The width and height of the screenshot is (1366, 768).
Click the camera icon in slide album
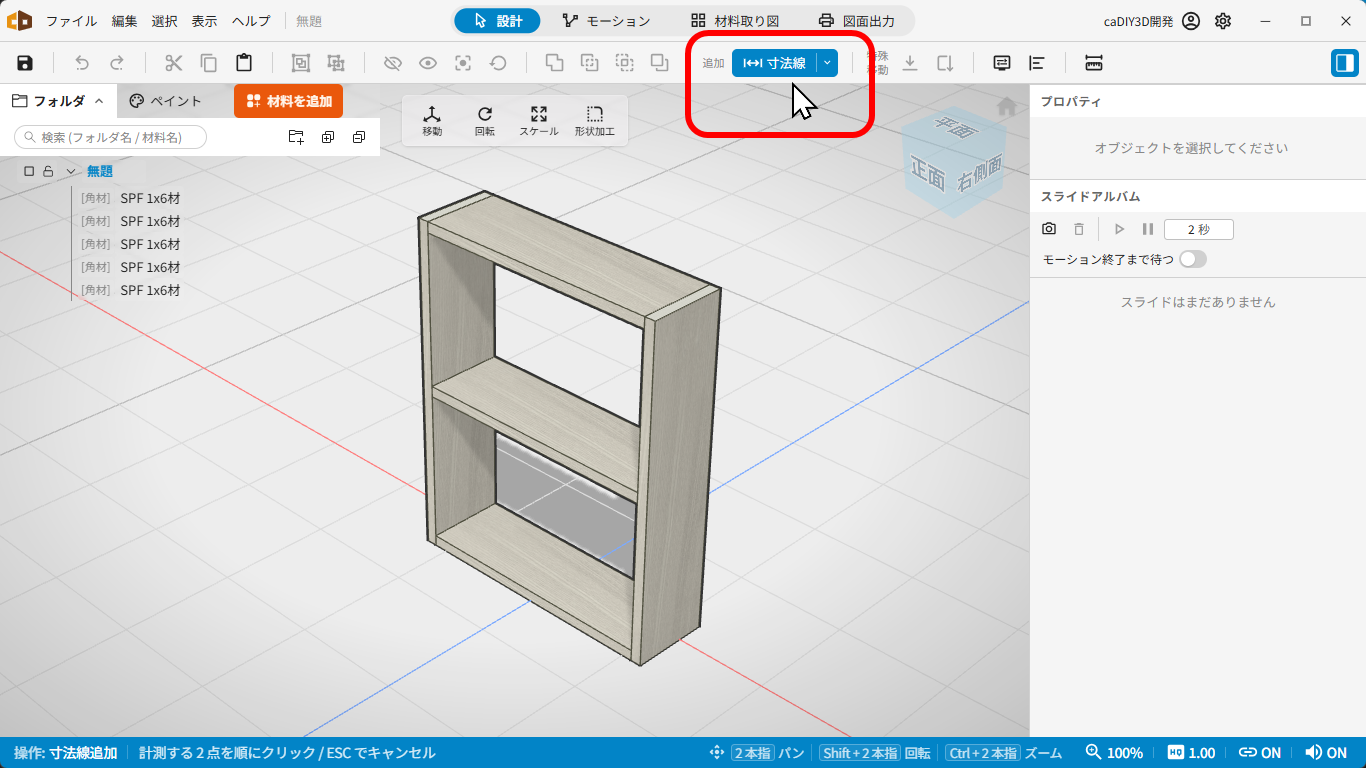click(x=1049, y=229)
